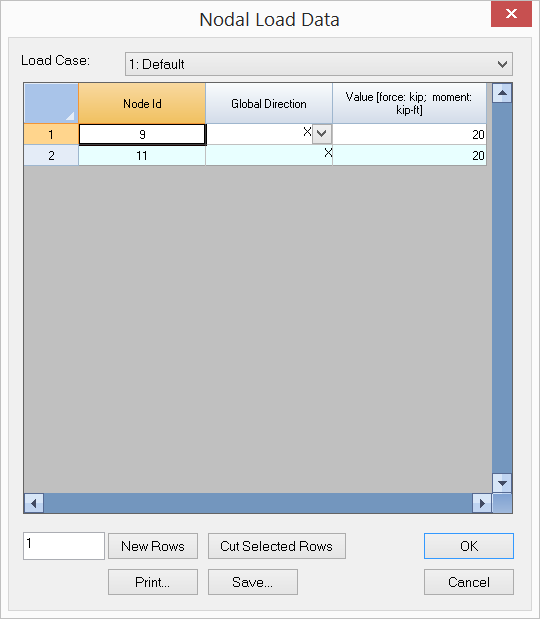Viewport: 540px width, 619px height.
Task: Select the Global Direction cell in row 2
Action: pyautogui.click(x=269, y=155)
